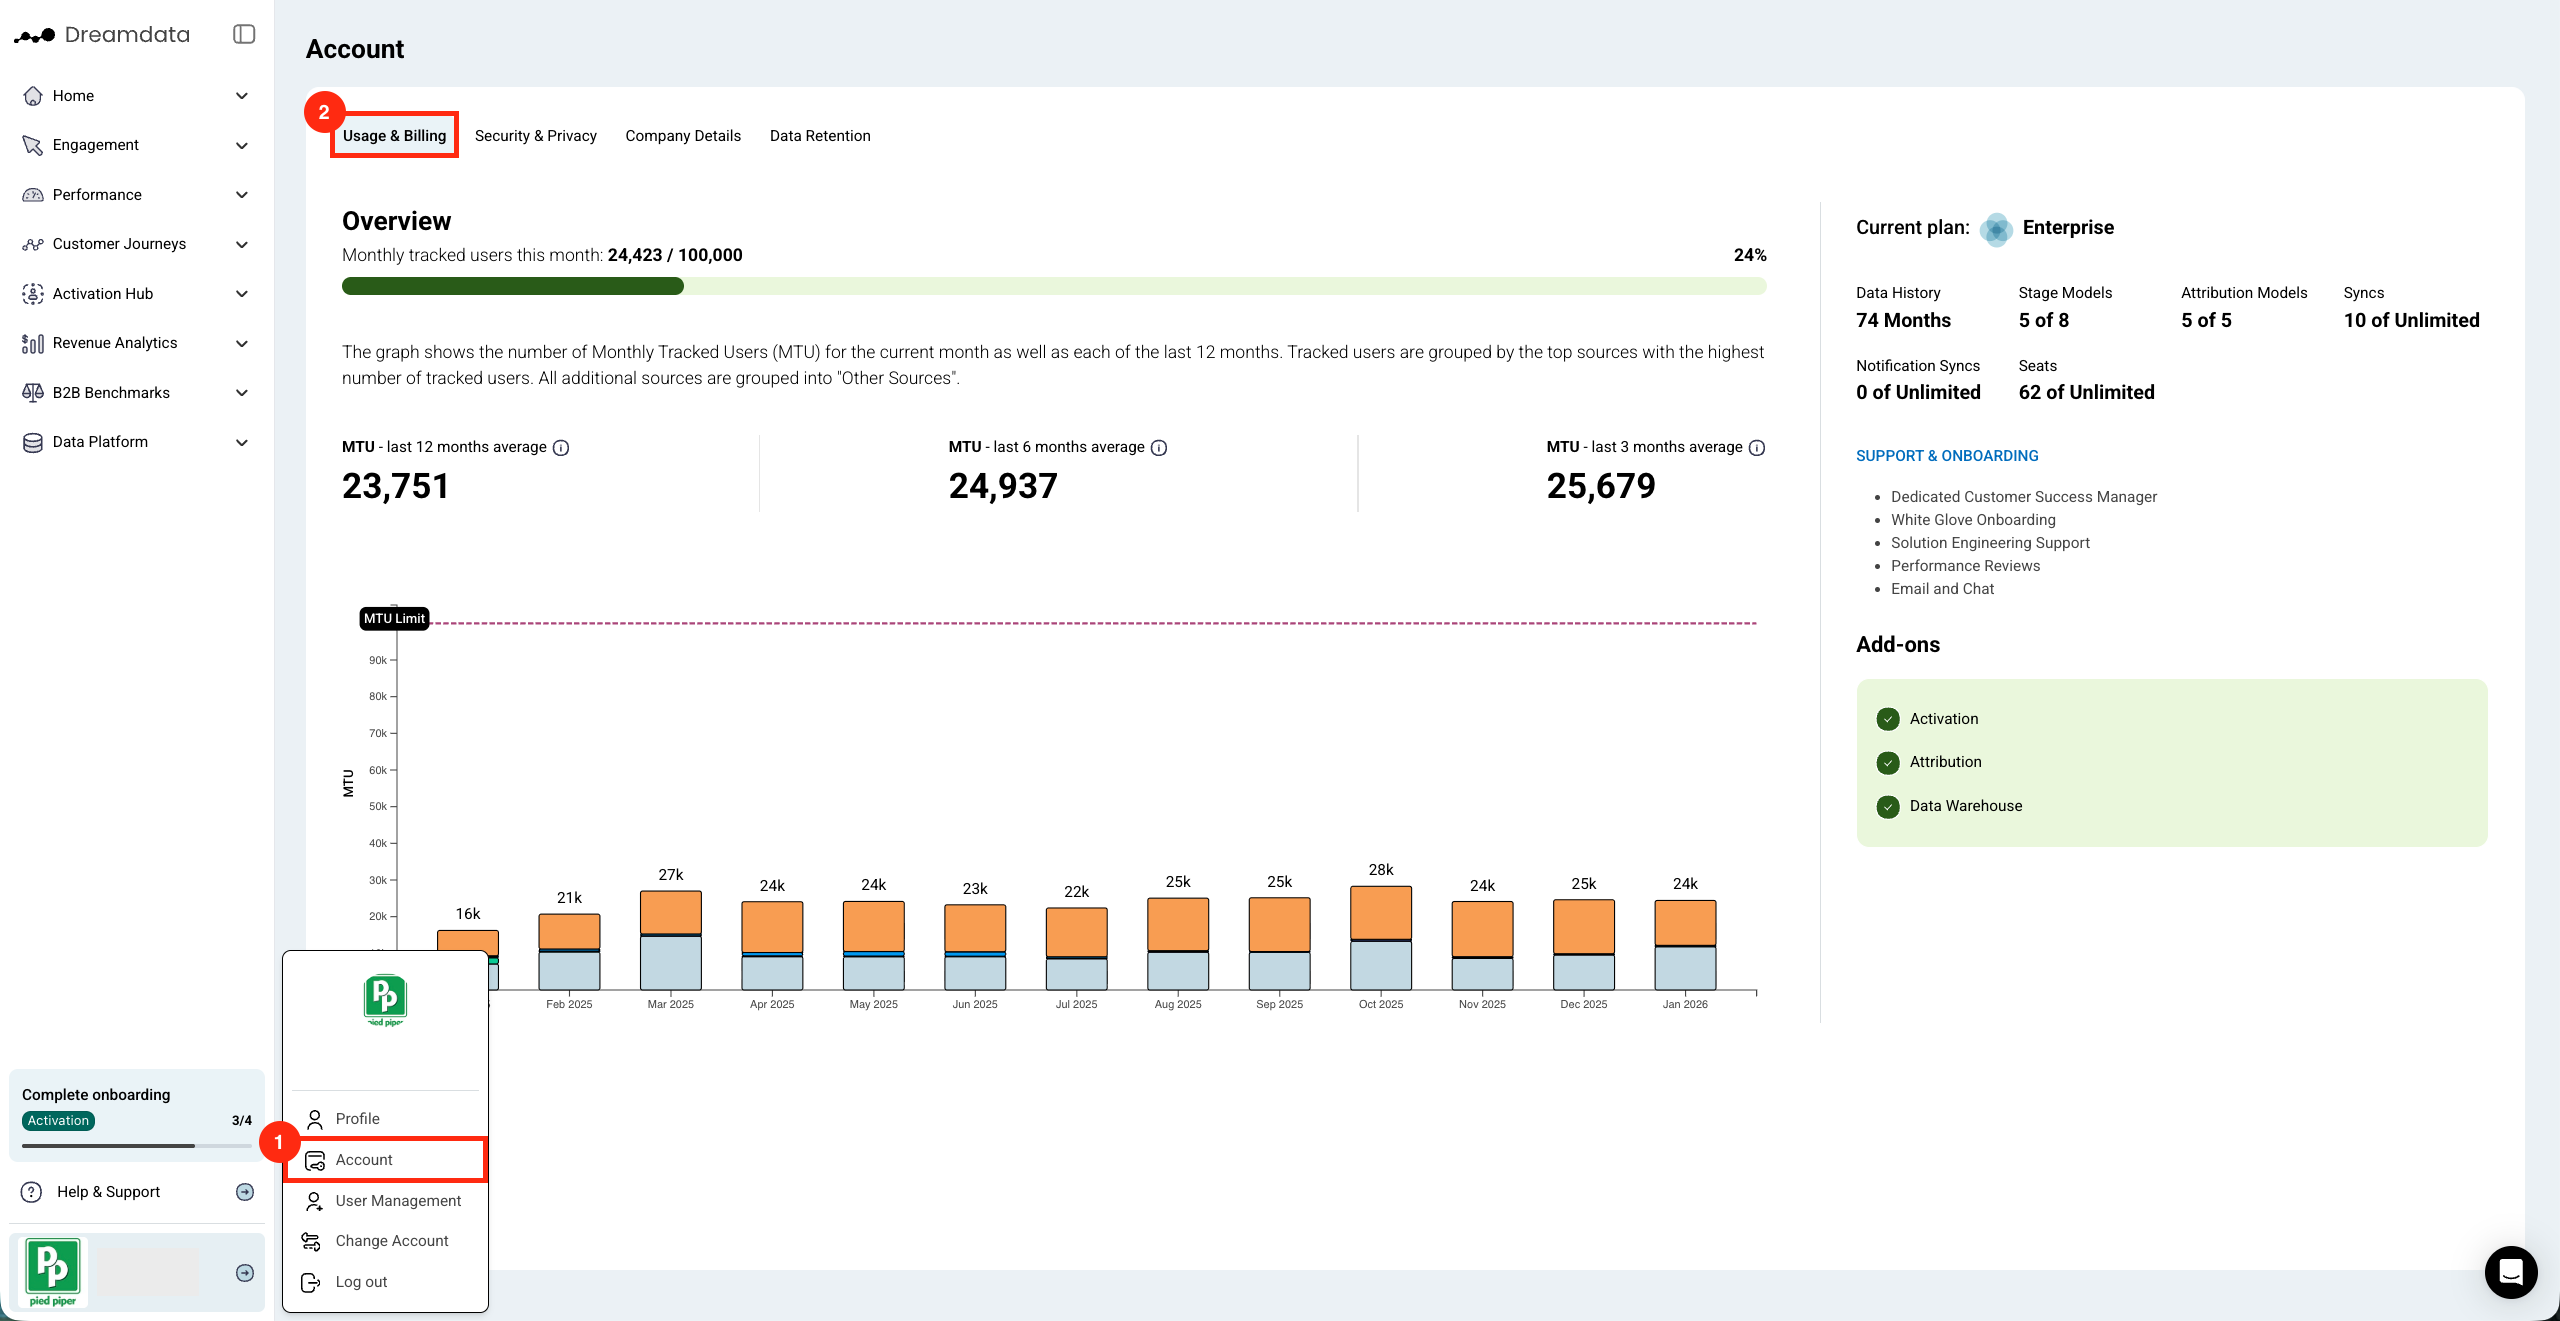Screen dimensions: 2560x1321
Task: Open the chat support bubble
Action: click(2510, 1271)
